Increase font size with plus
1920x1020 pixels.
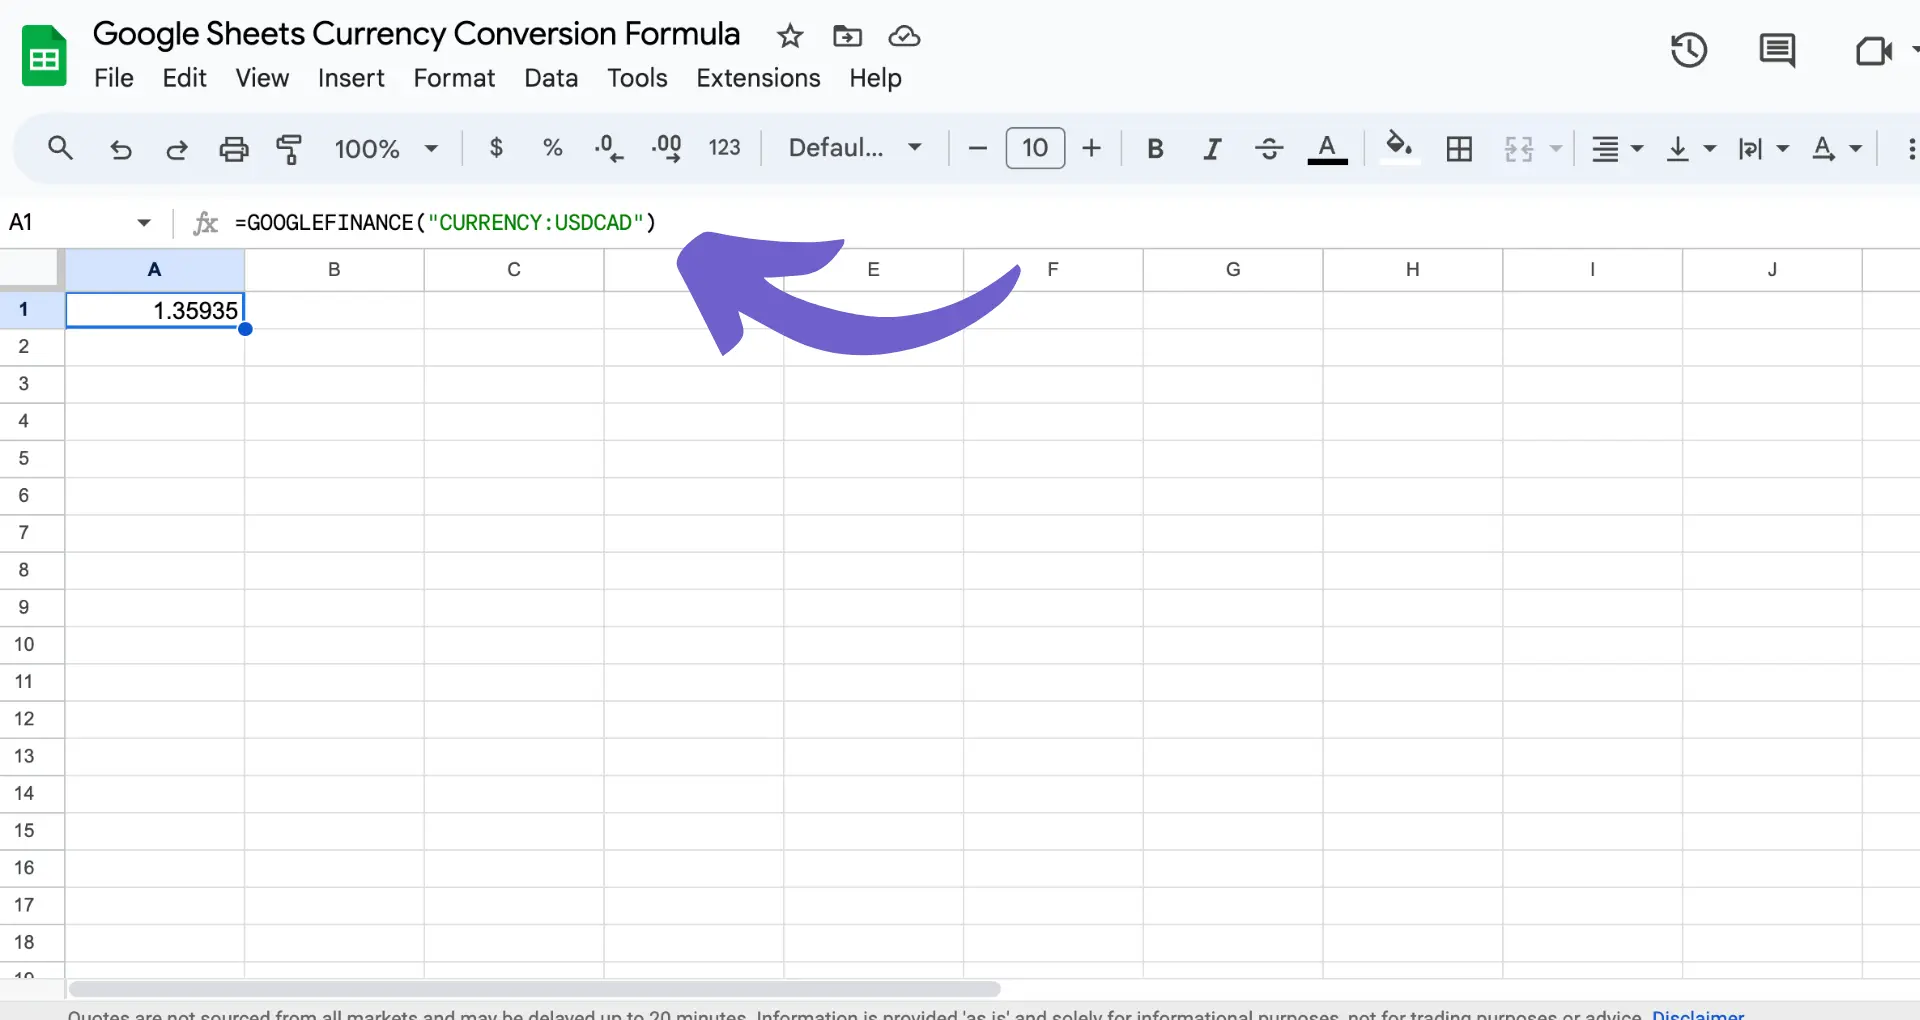pos(1092,148)
